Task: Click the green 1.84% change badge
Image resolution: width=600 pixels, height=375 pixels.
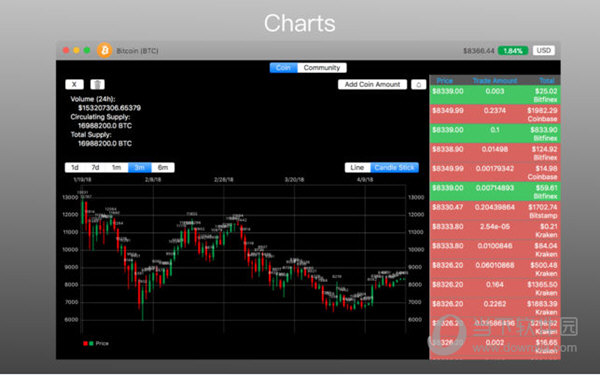Action: [513, 51]
